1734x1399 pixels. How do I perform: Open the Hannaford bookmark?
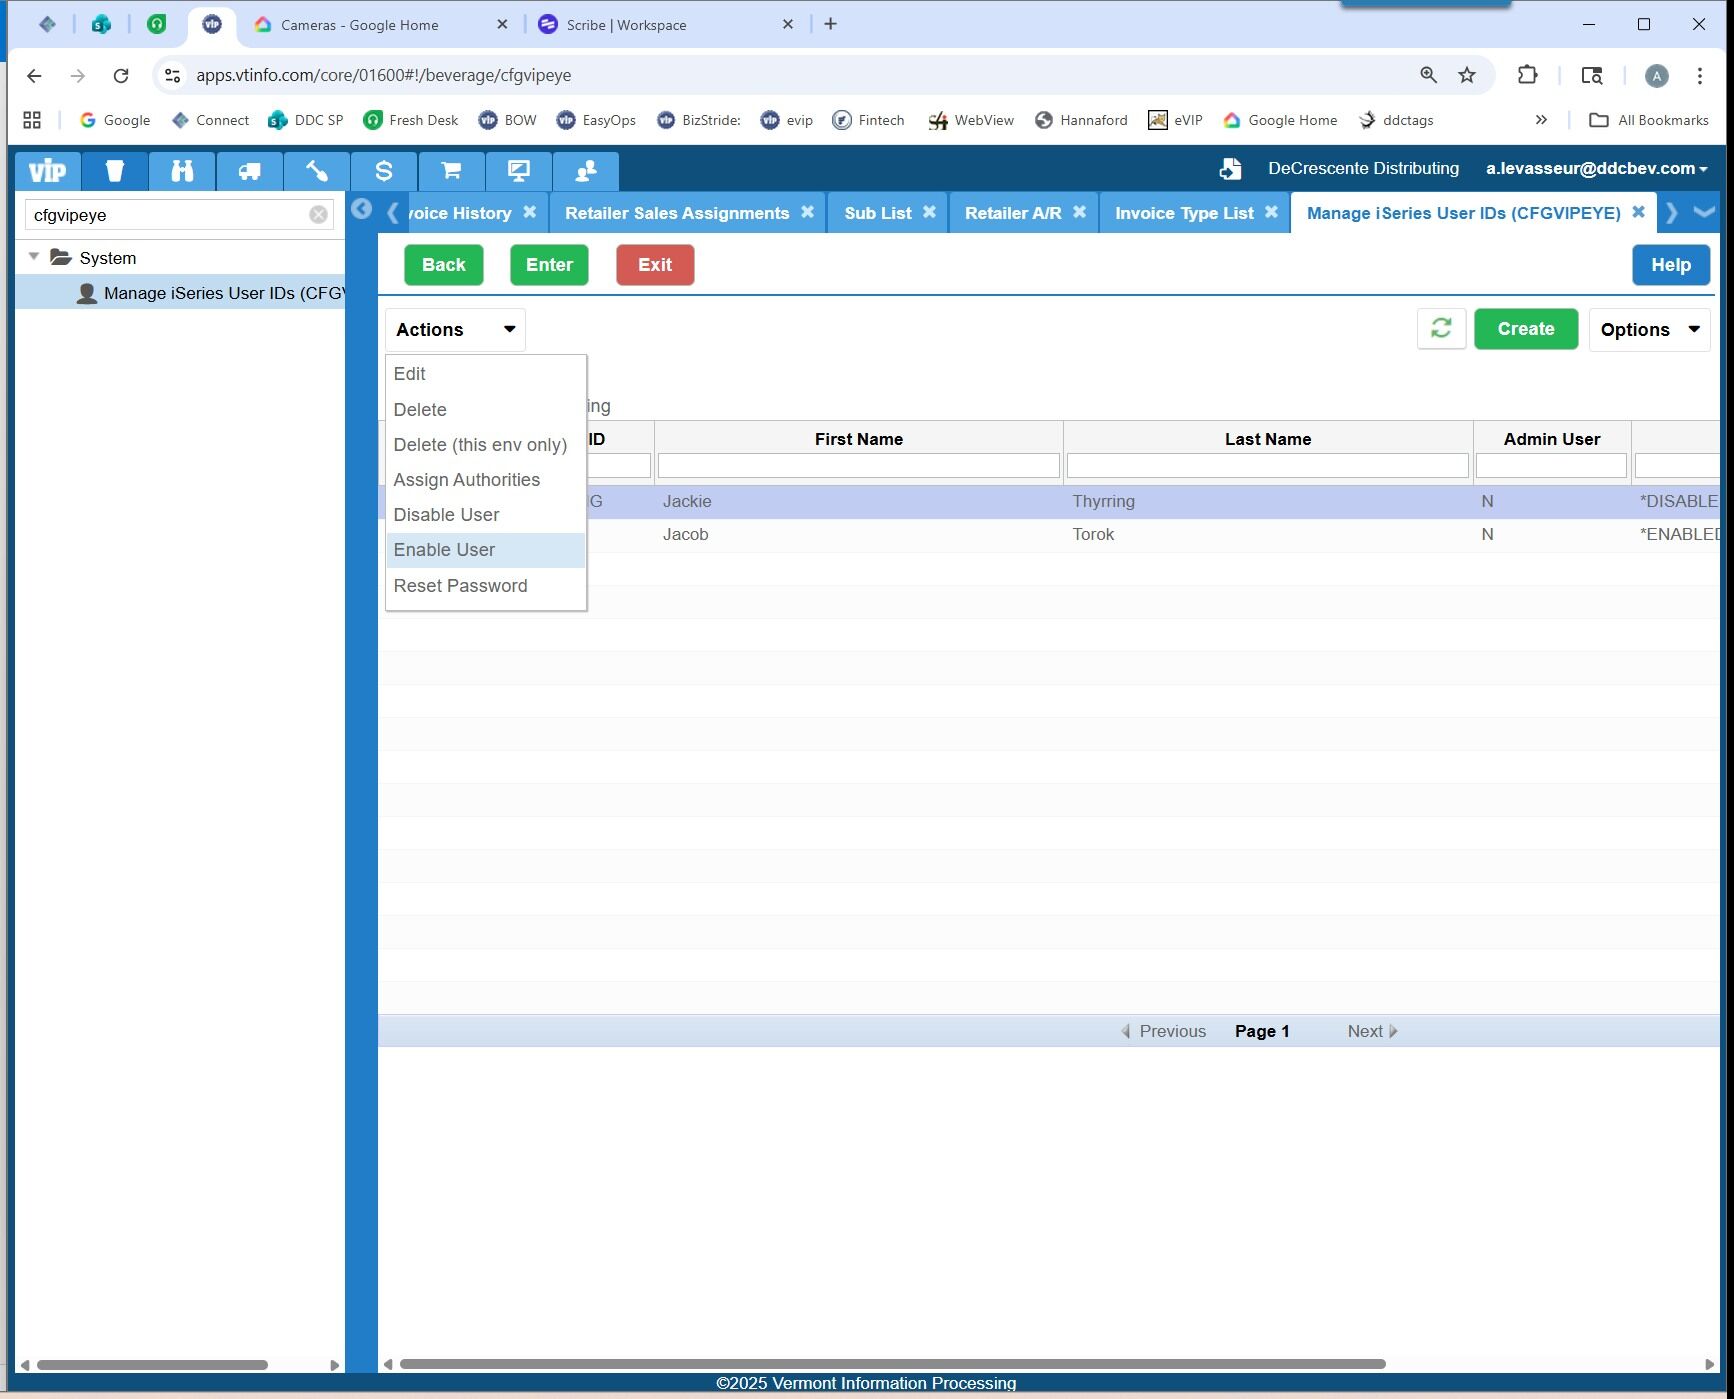(1081, 120)
